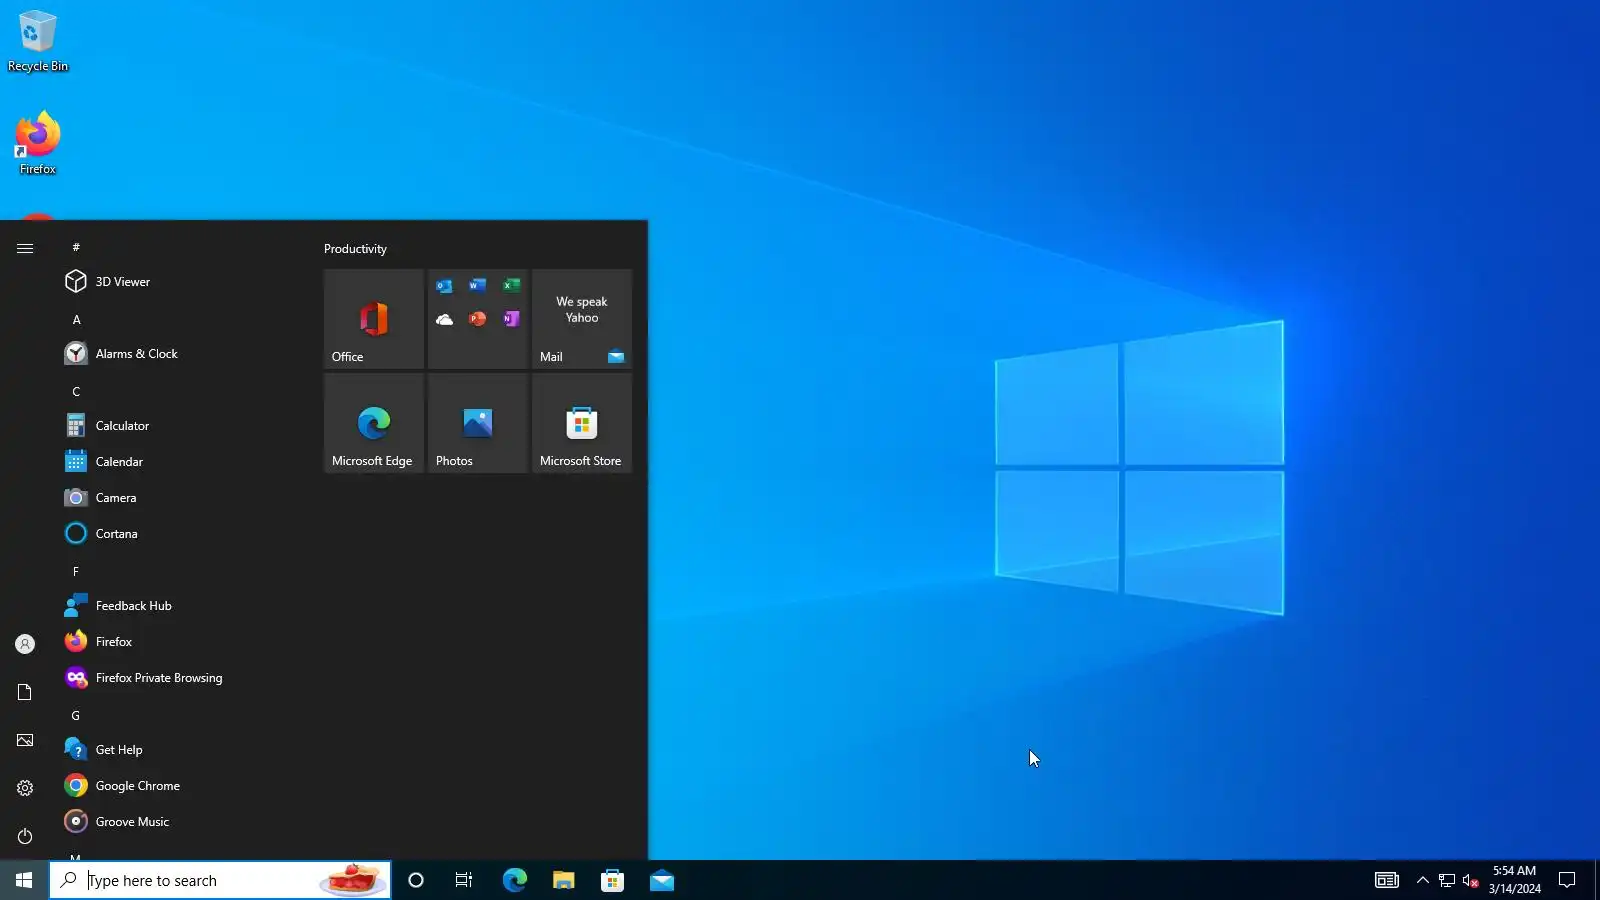1600x900 pixels.
Task: Open the Action Center notifications icon
Action: pos(1567,880)
